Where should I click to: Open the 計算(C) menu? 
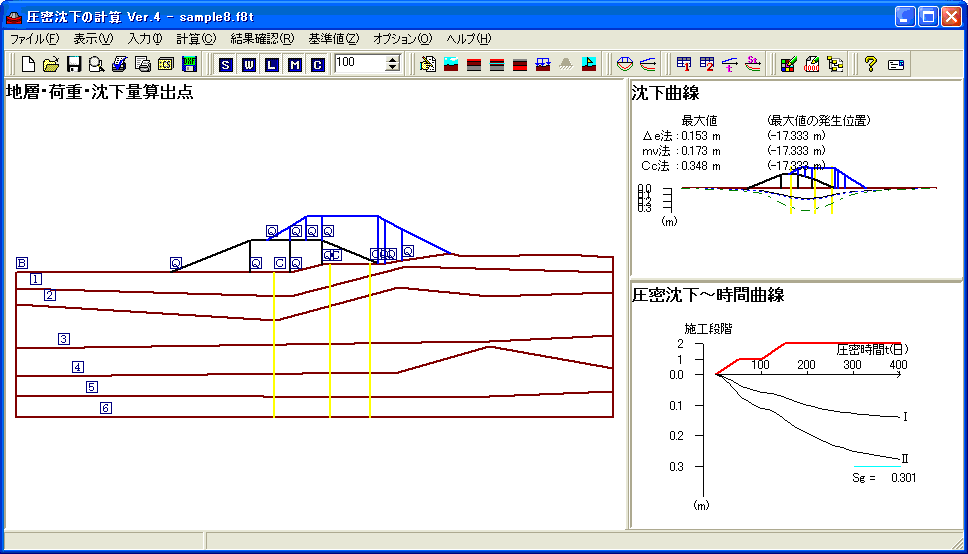[x=196, y=39]
